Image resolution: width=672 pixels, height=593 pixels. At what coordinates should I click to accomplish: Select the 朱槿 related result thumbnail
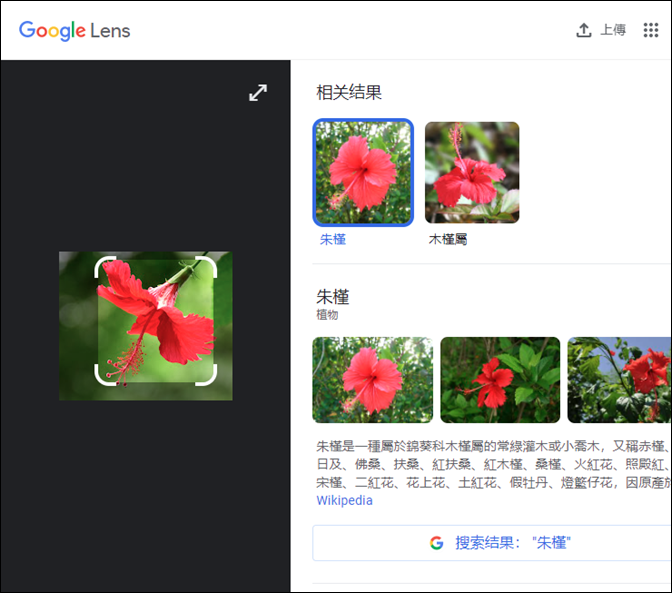[x=363, y=172]
